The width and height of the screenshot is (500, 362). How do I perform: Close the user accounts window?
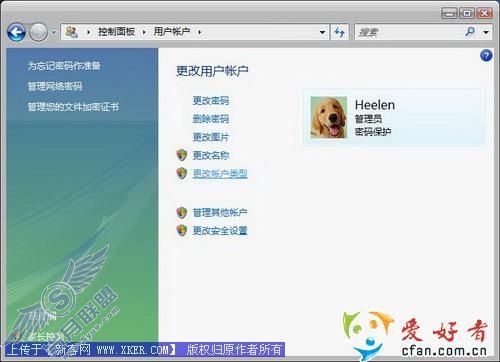tap(484, 13)
